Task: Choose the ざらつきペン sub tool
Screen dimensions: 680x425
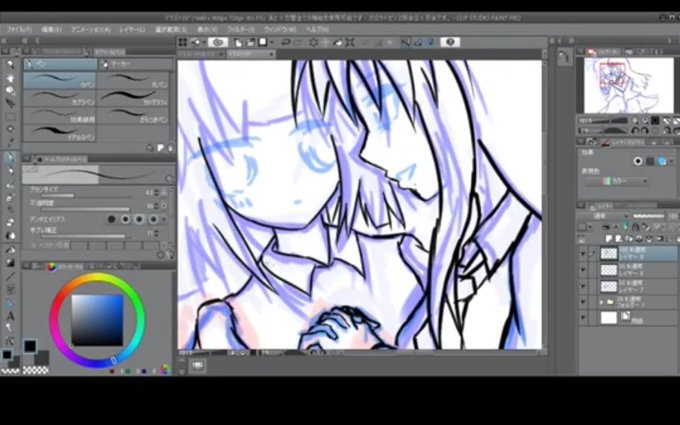Action: [134, 115]
